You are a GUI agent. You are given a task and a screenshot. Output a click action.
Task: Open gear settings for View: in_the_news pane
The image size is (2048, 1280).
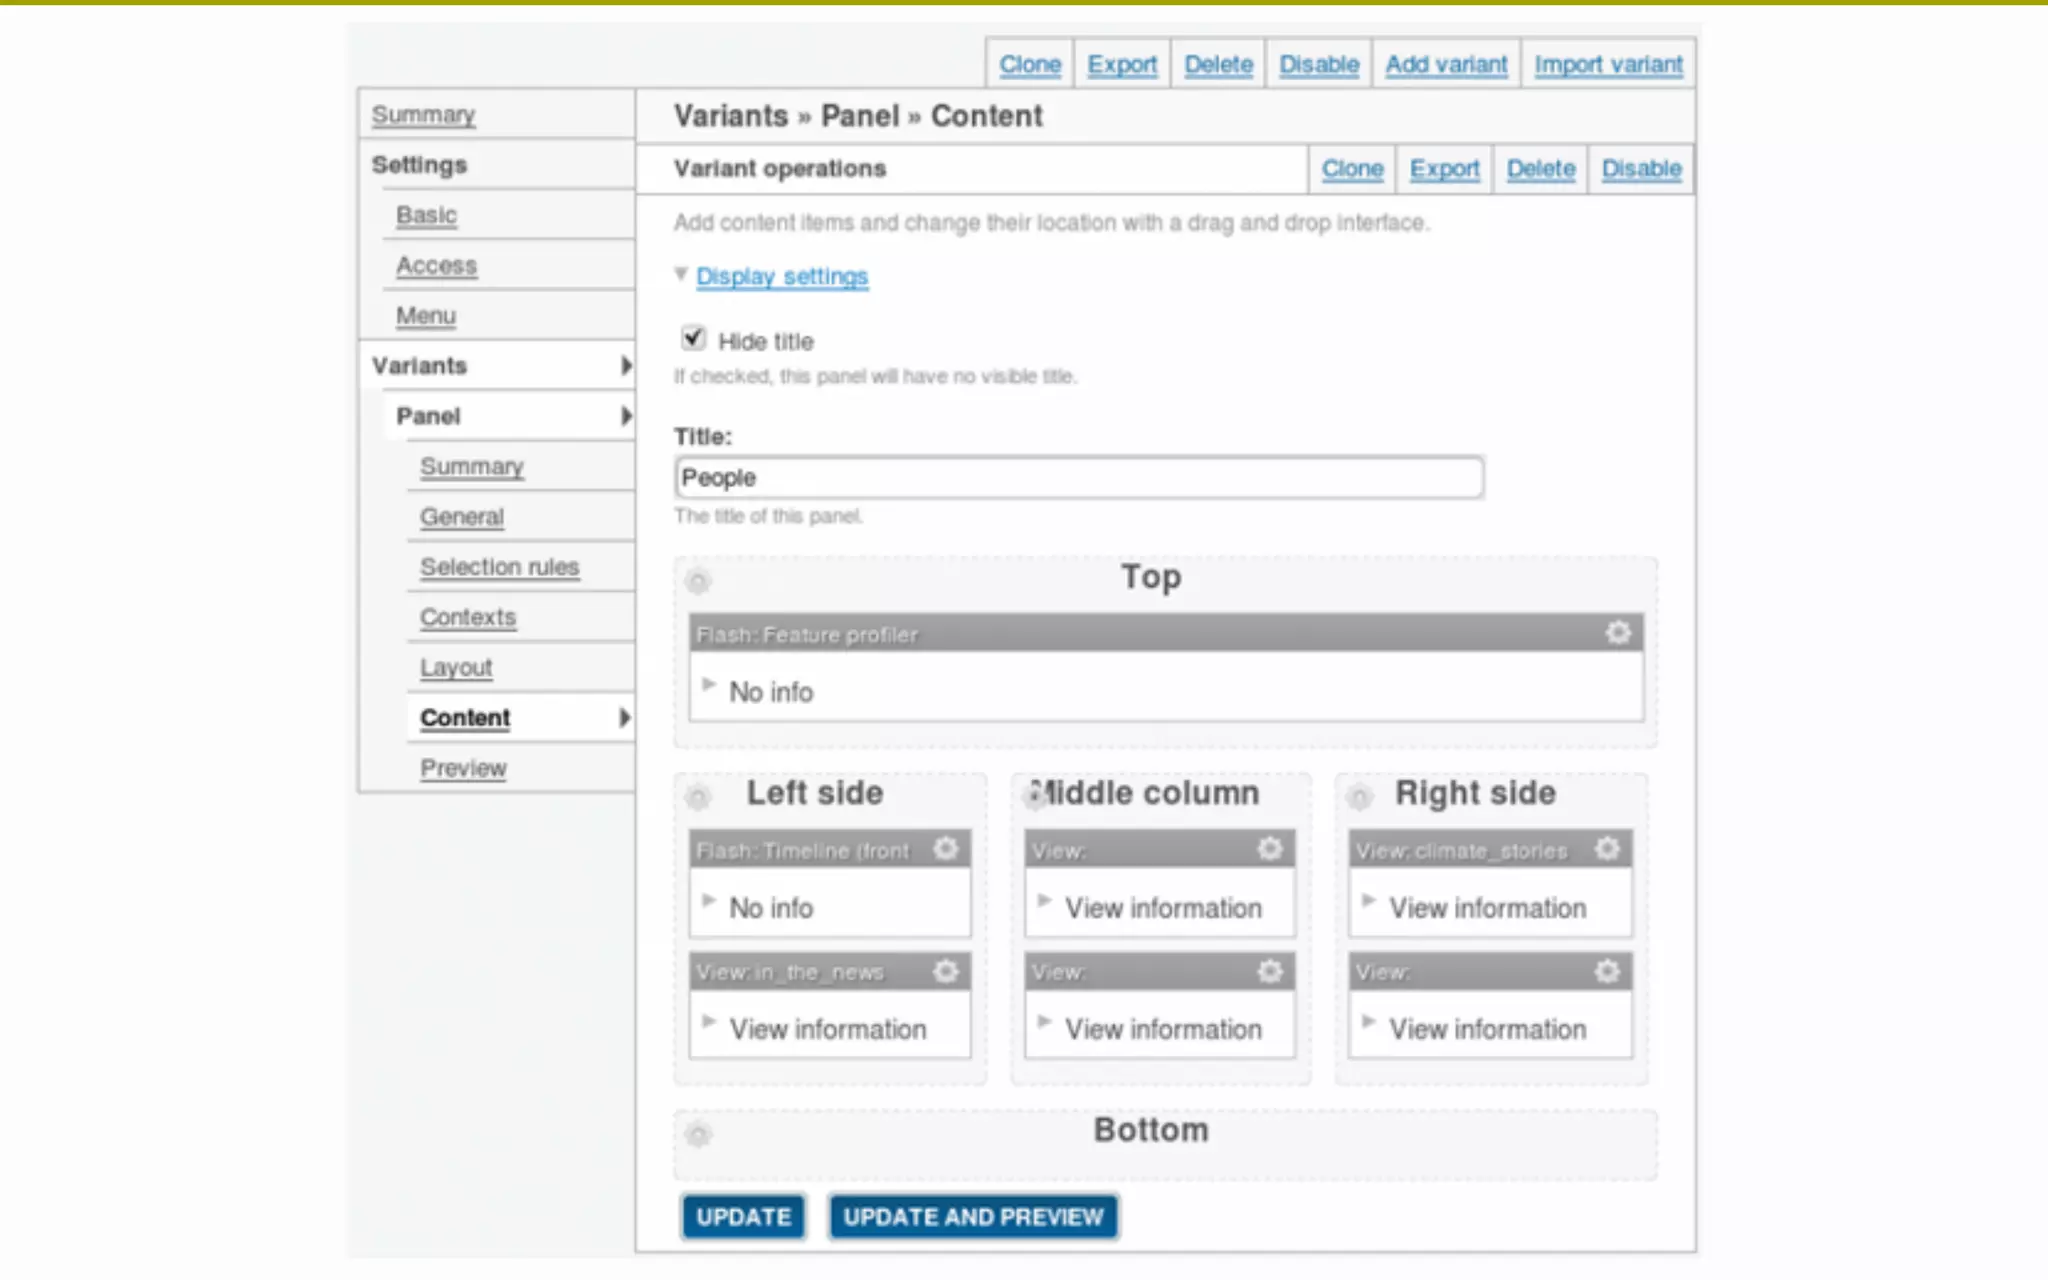coord(945,971)
